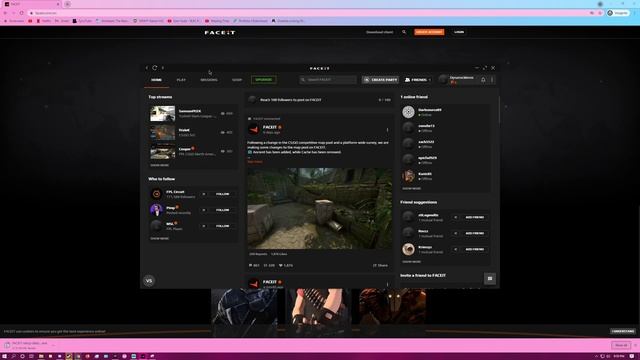Open the Windows Start button
This screenshot has width=640, height=360.
tap(4, 356)
